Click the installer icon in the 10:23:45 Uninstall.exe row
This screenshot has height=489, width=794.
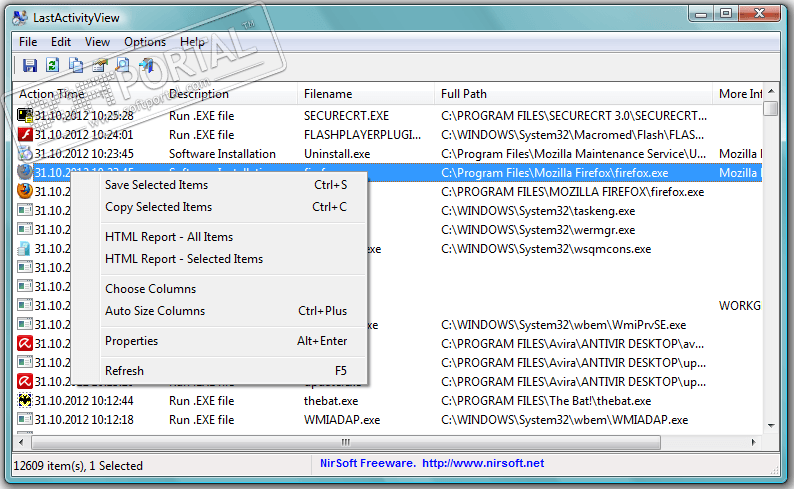click(x=25, y=153)
